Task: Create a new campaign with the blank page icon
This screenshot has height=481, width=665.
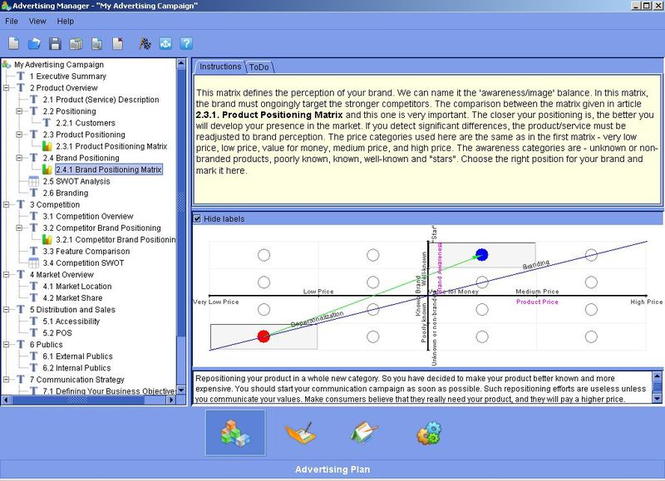Action: pos(14,43)
